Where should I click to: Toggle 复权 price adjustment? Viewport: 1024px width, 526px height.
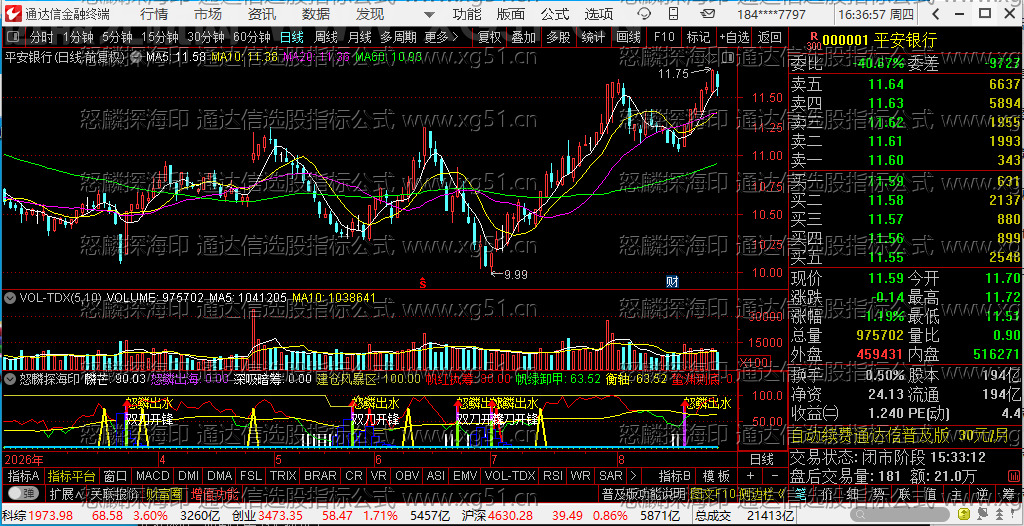[x=489, y=37]
